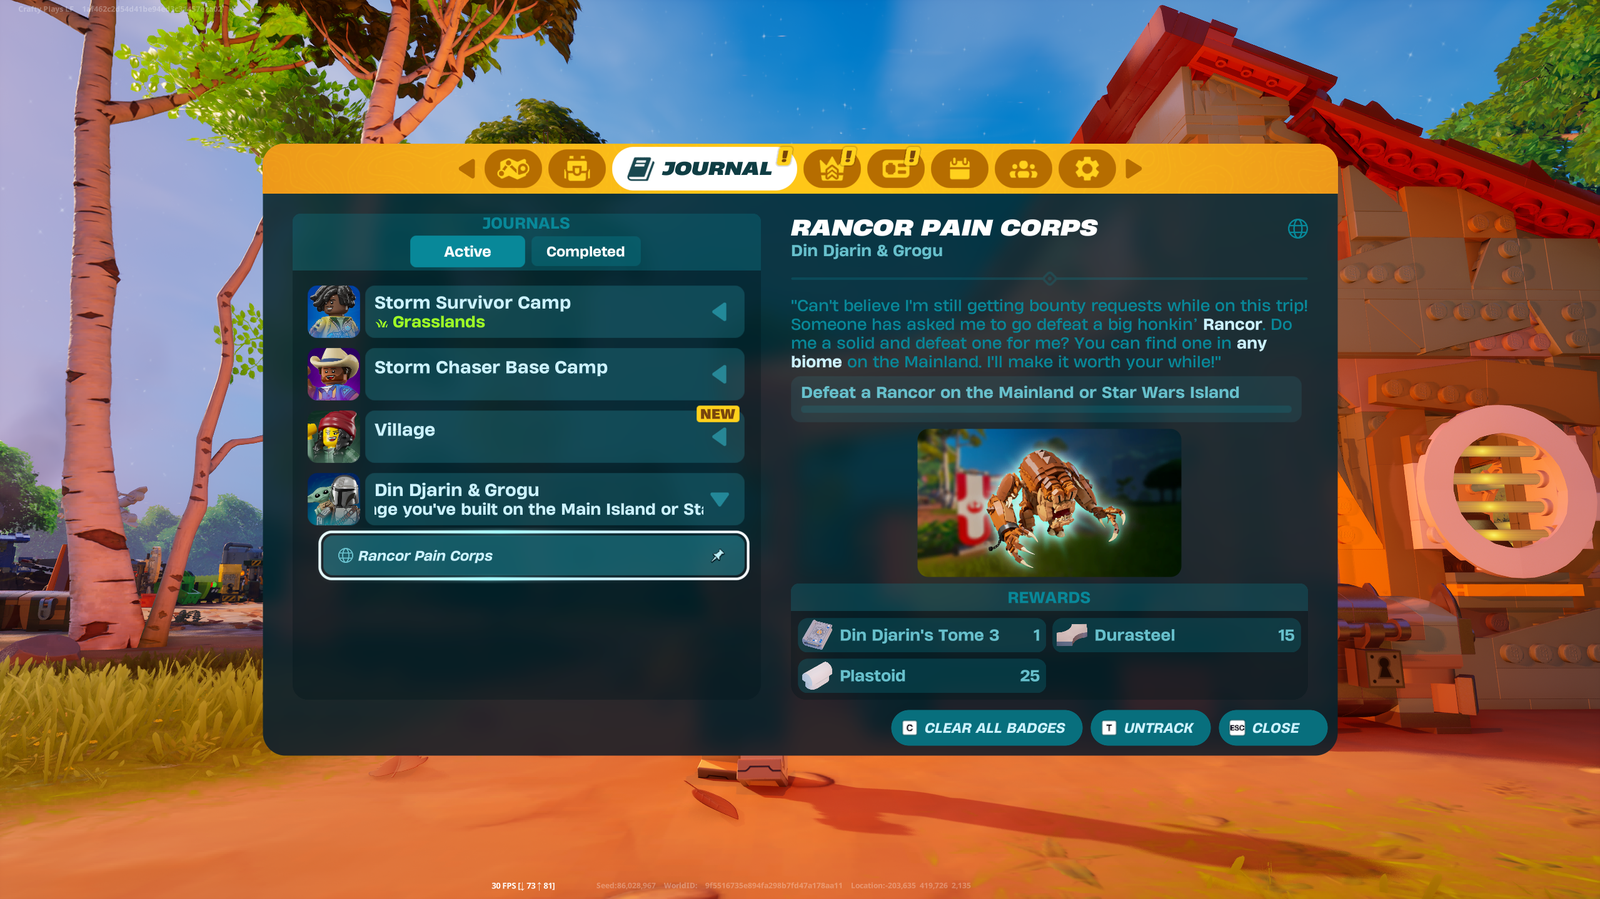Viewport: 1600px width, 899px height.
Task: Close the journal menu
Action: coord(1272,728)
